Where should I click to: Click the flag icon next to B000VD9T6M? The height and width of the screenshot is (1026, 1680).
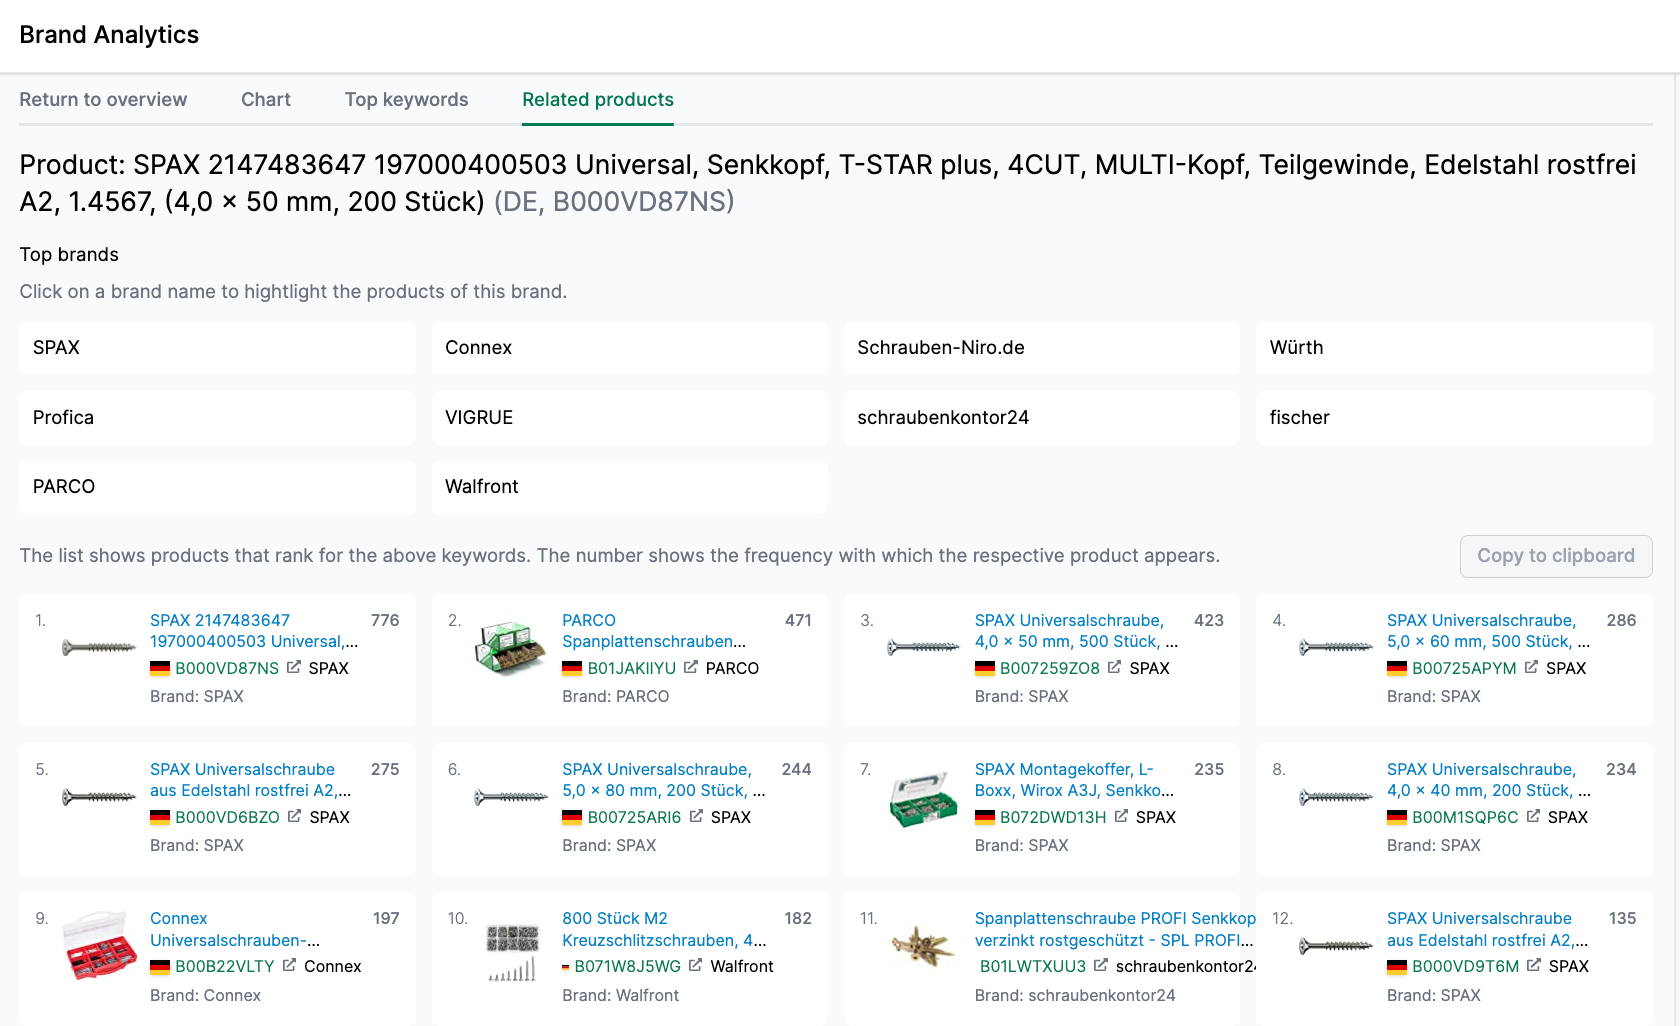1398,966
